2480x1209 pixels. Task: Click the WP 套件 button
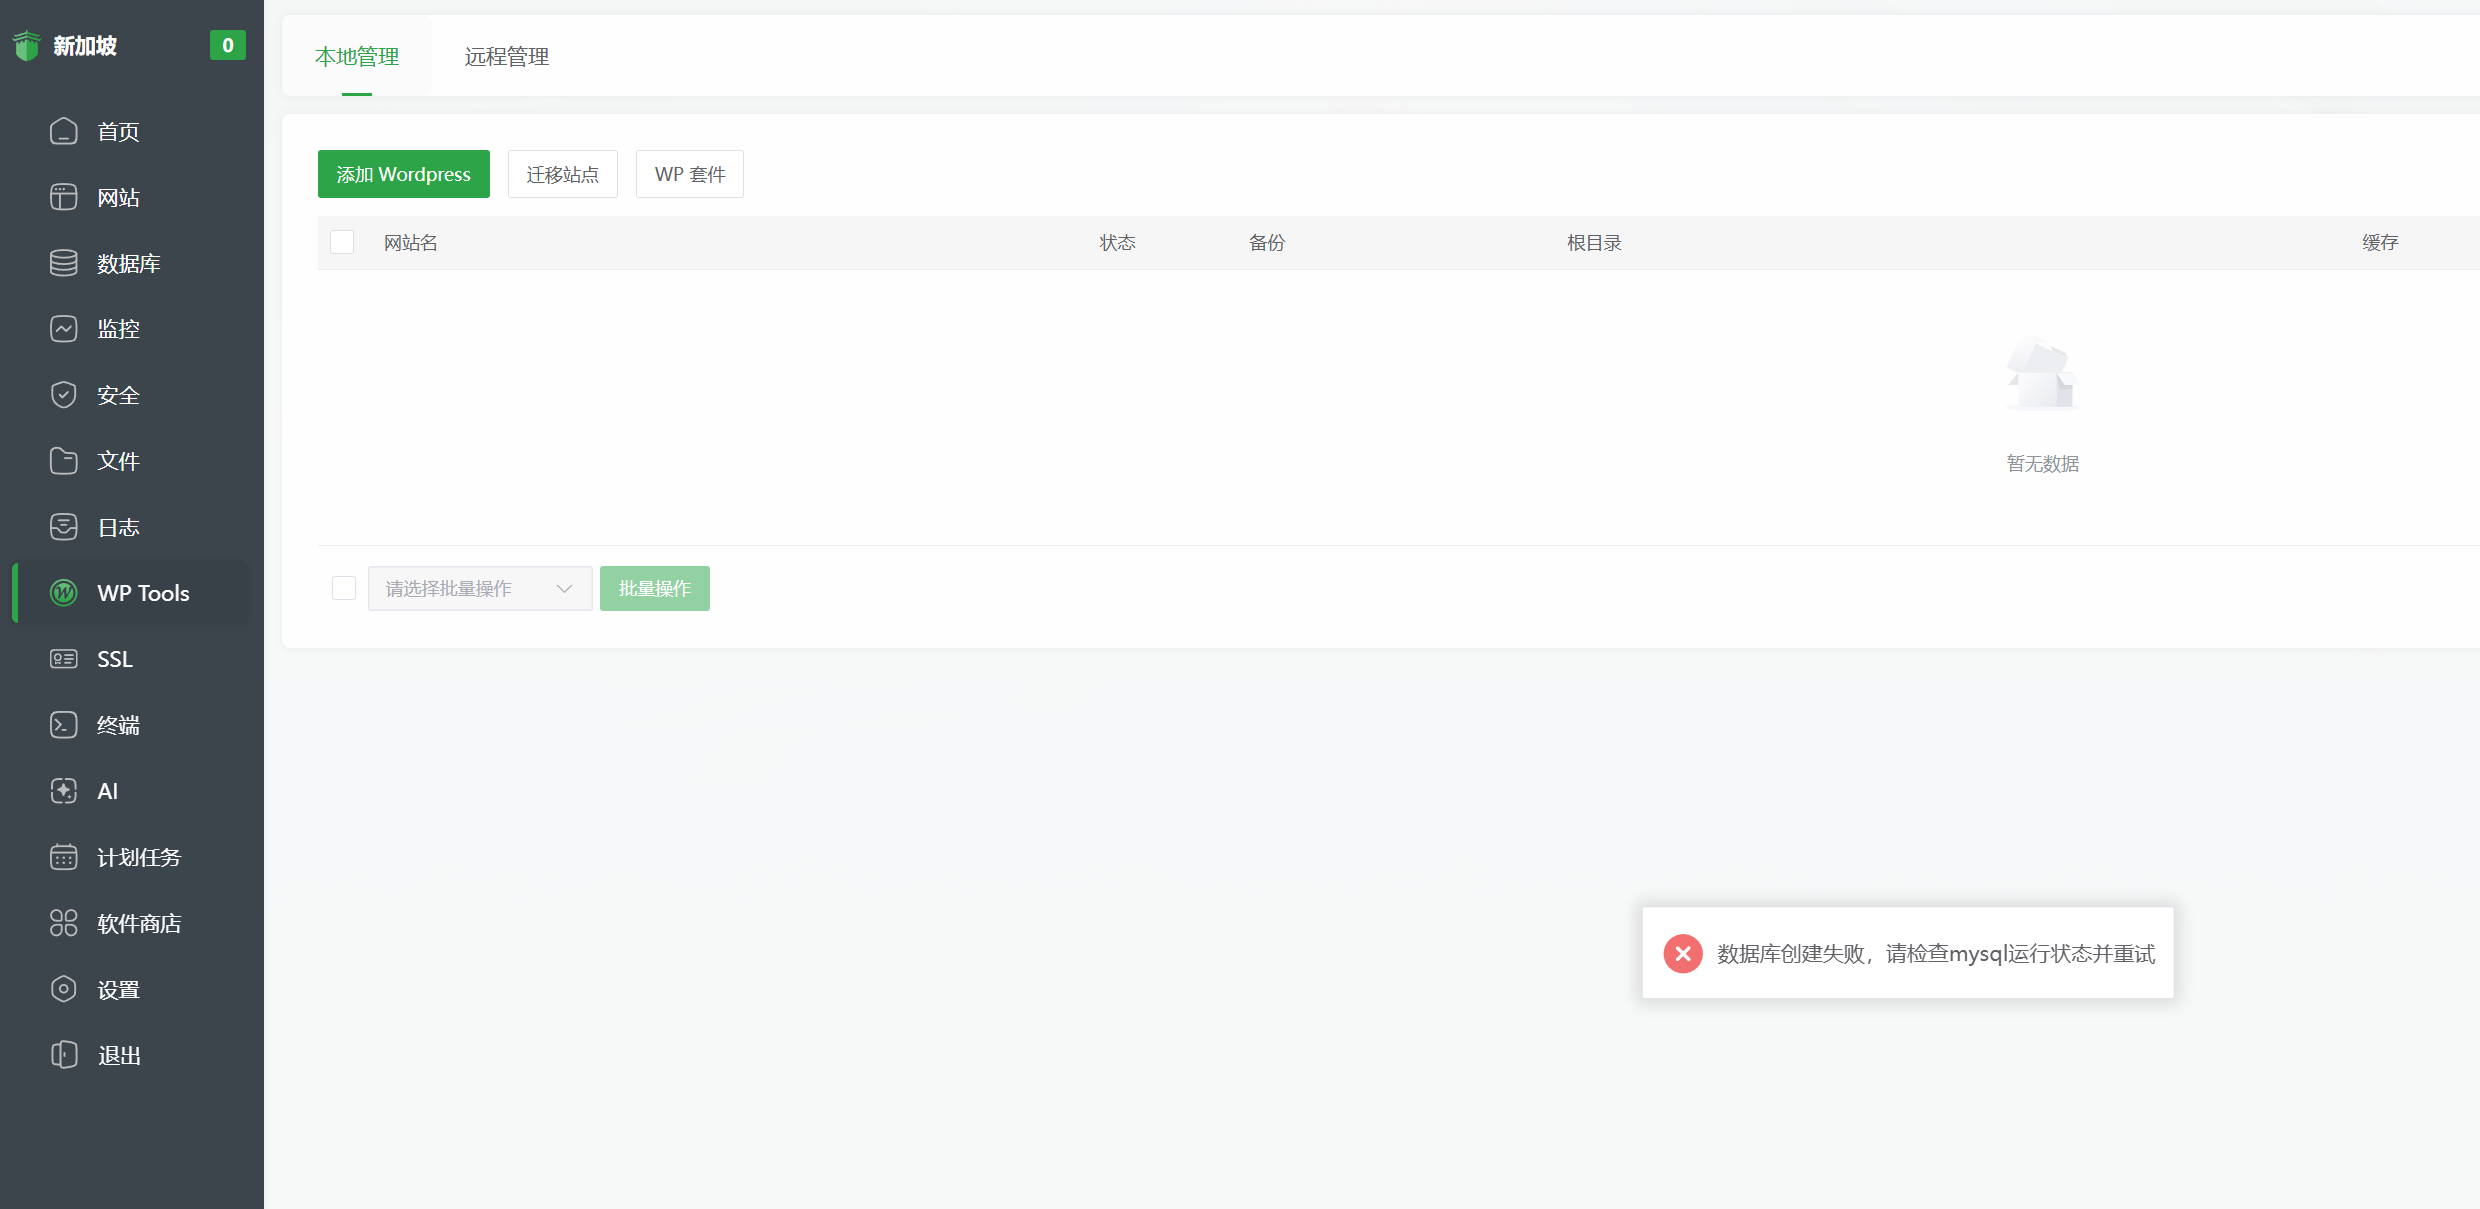pyautogui.click(x=690, y=174)
